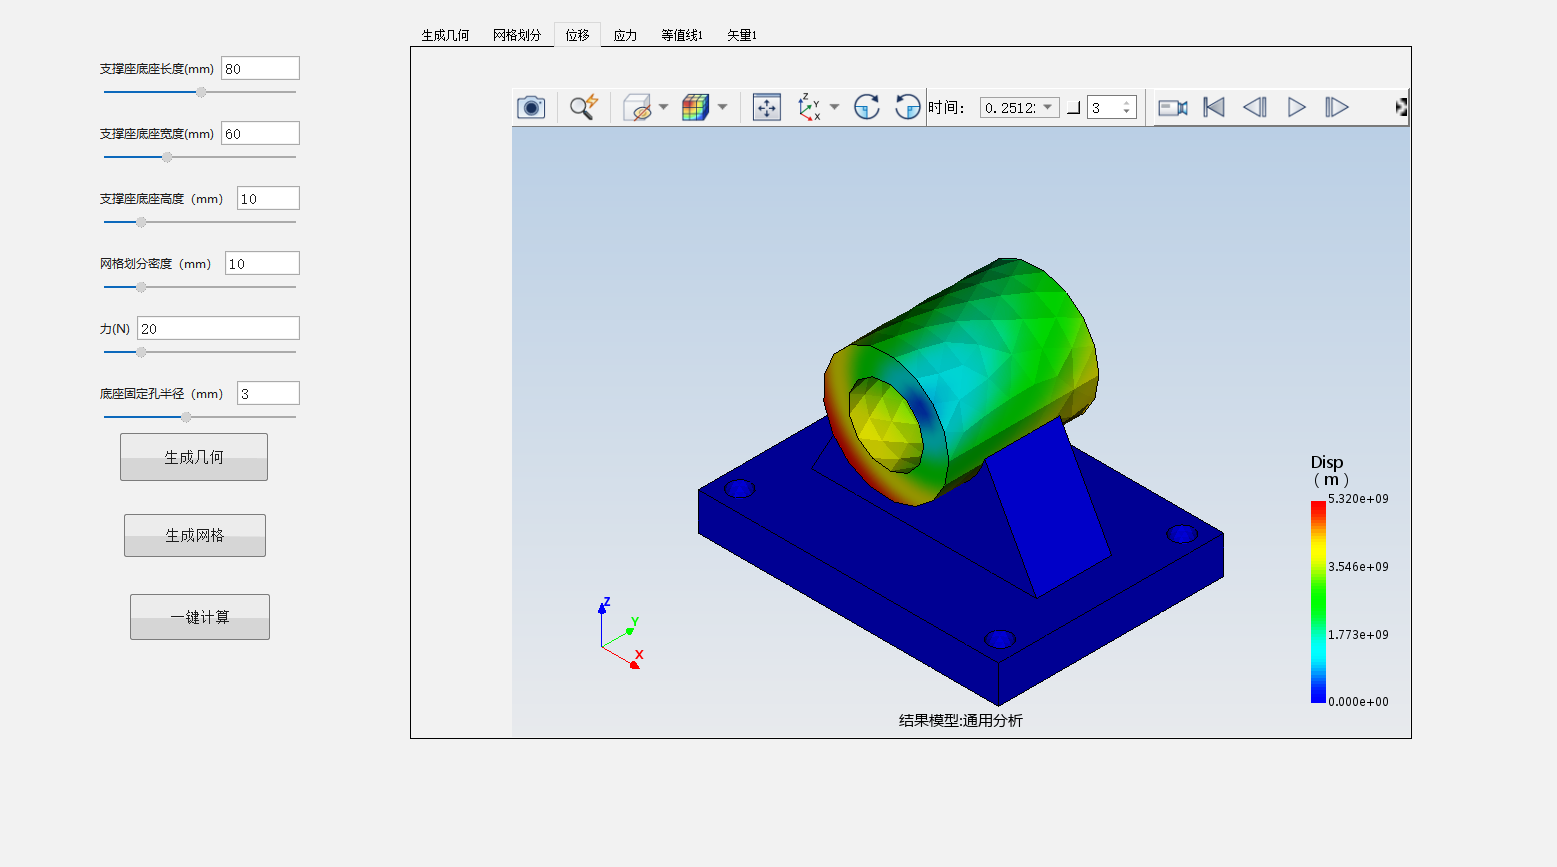The image size is (1557, 867).
Task: Open the 矢量1 tab
Action: [742, 35]
